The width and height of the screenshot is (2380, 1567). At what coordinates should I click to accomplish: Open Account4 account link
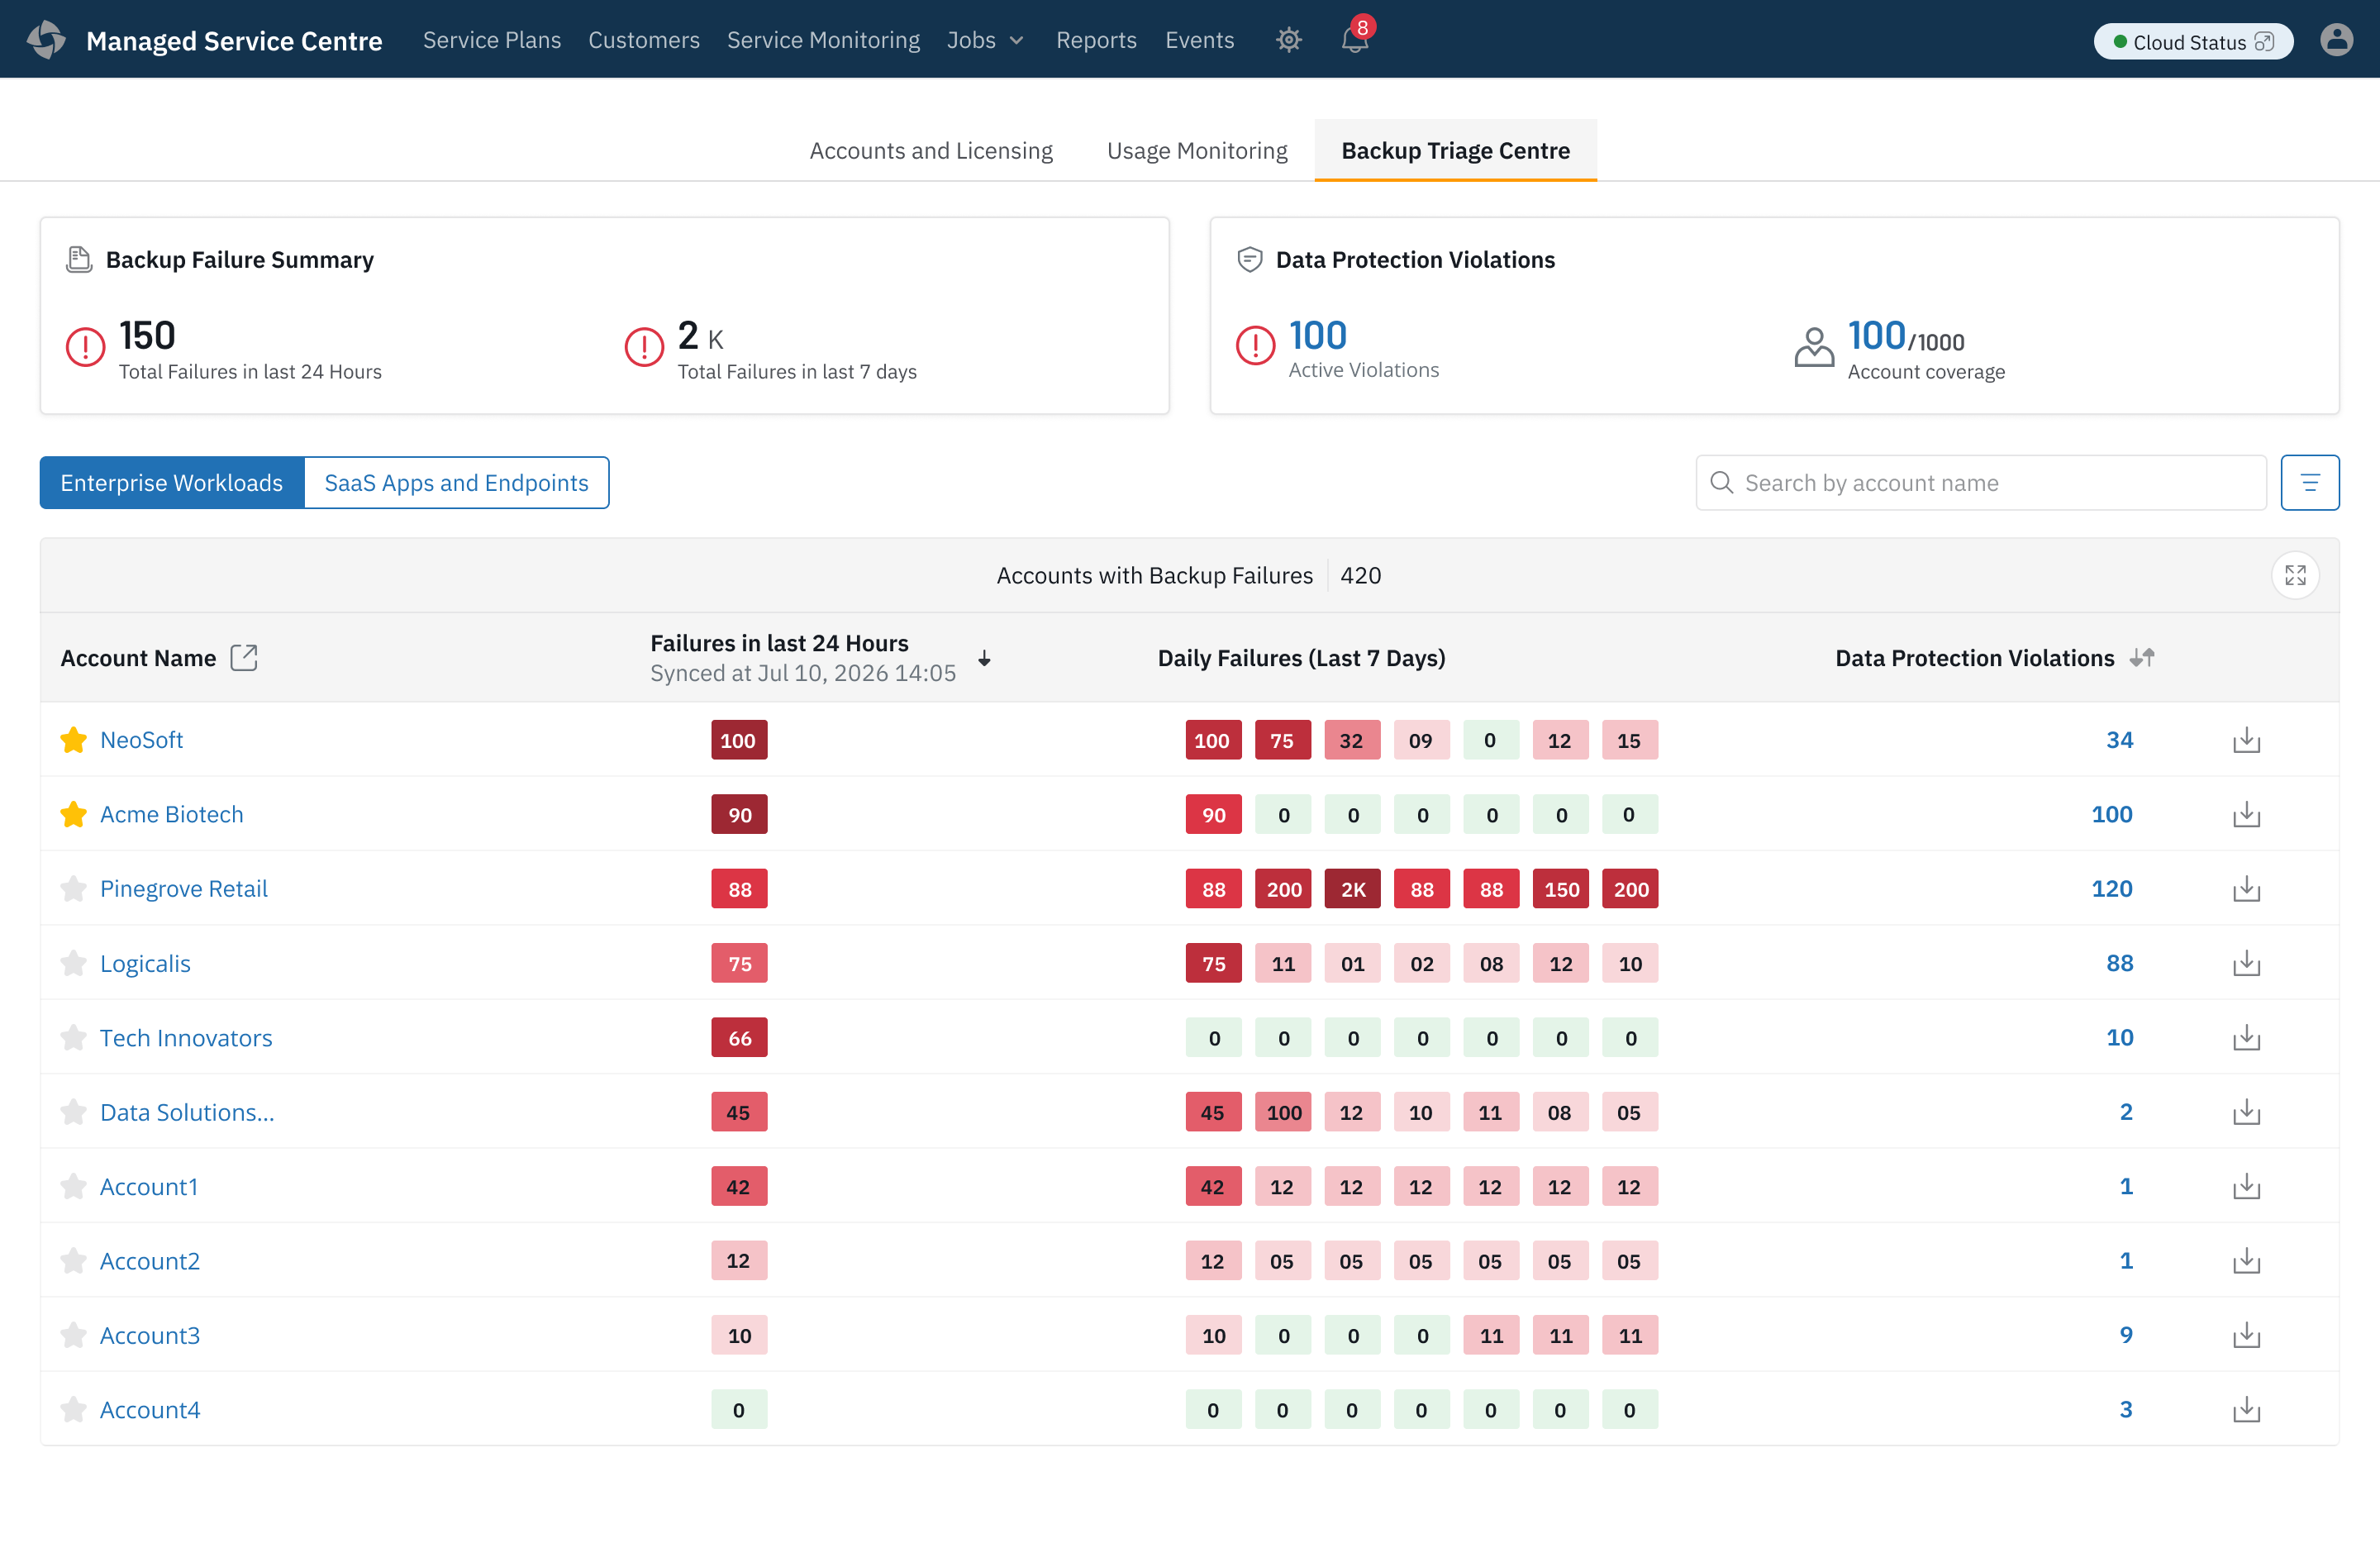tap(150, 1409)
